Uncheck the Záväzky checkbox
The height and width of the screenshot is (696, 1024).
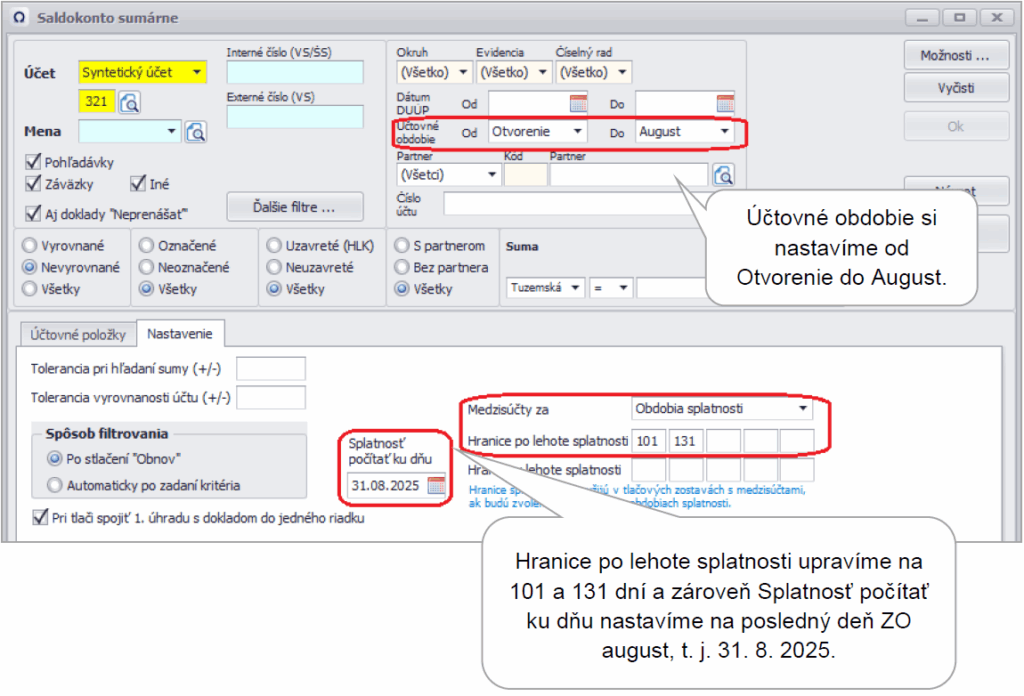[34, 184]
